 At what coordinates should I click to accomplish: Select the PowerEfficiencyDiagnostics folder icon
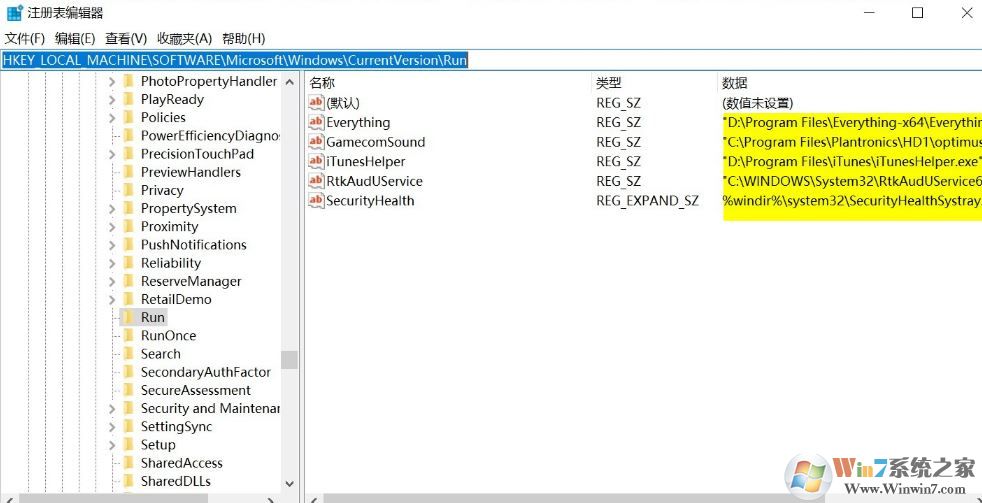point(128,135)
